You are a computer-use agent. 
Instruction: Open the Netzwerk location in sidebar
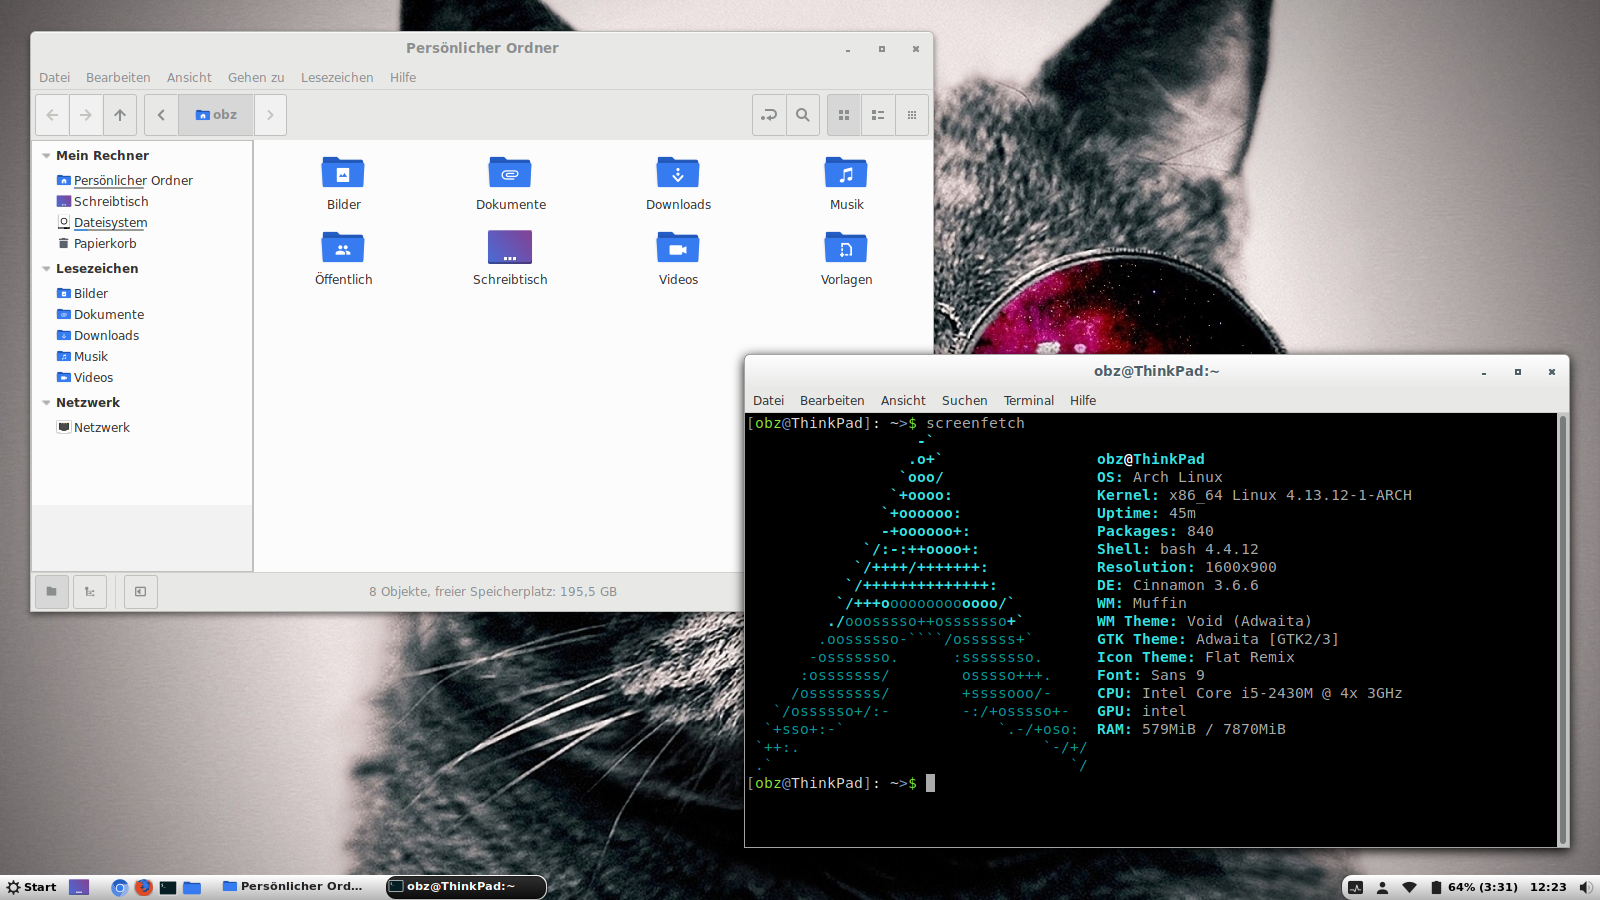click(x=94, y=428)
